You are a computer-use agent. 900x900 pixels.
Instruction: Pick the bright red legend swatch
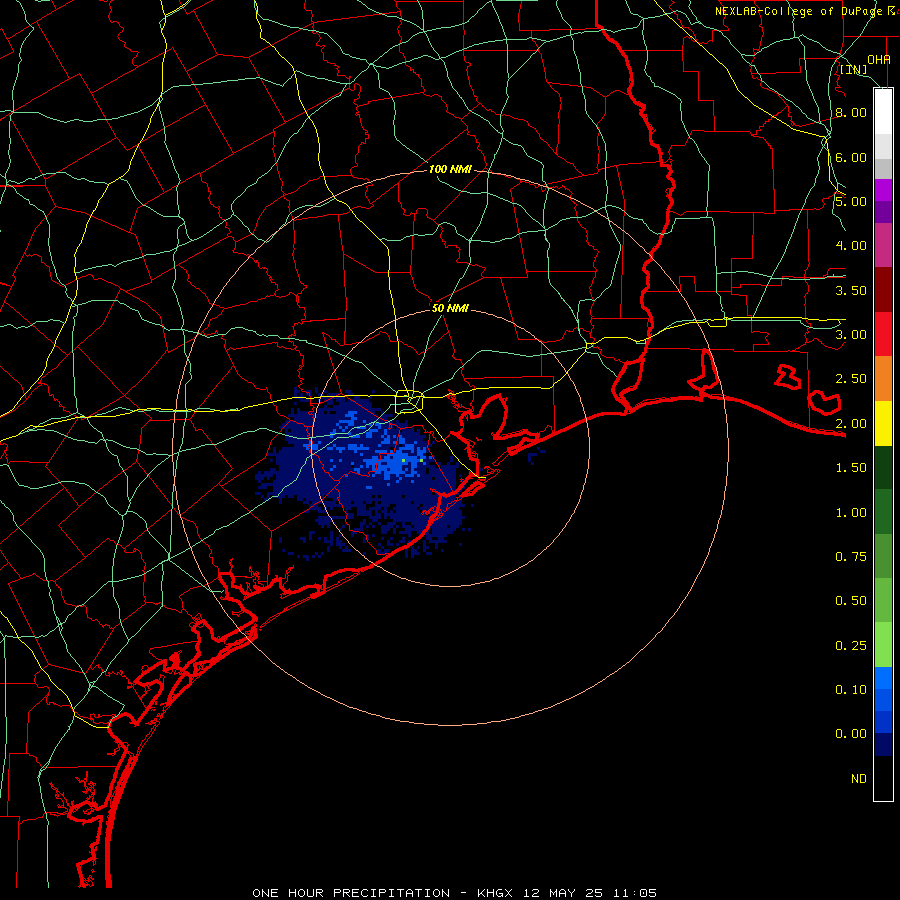click(x=883, y=334)
